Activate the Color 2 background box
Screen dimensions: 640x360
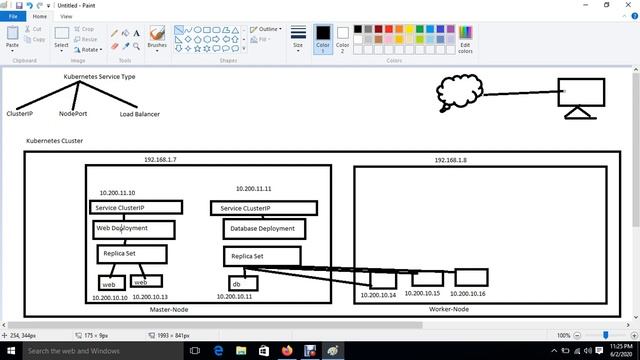342,39
